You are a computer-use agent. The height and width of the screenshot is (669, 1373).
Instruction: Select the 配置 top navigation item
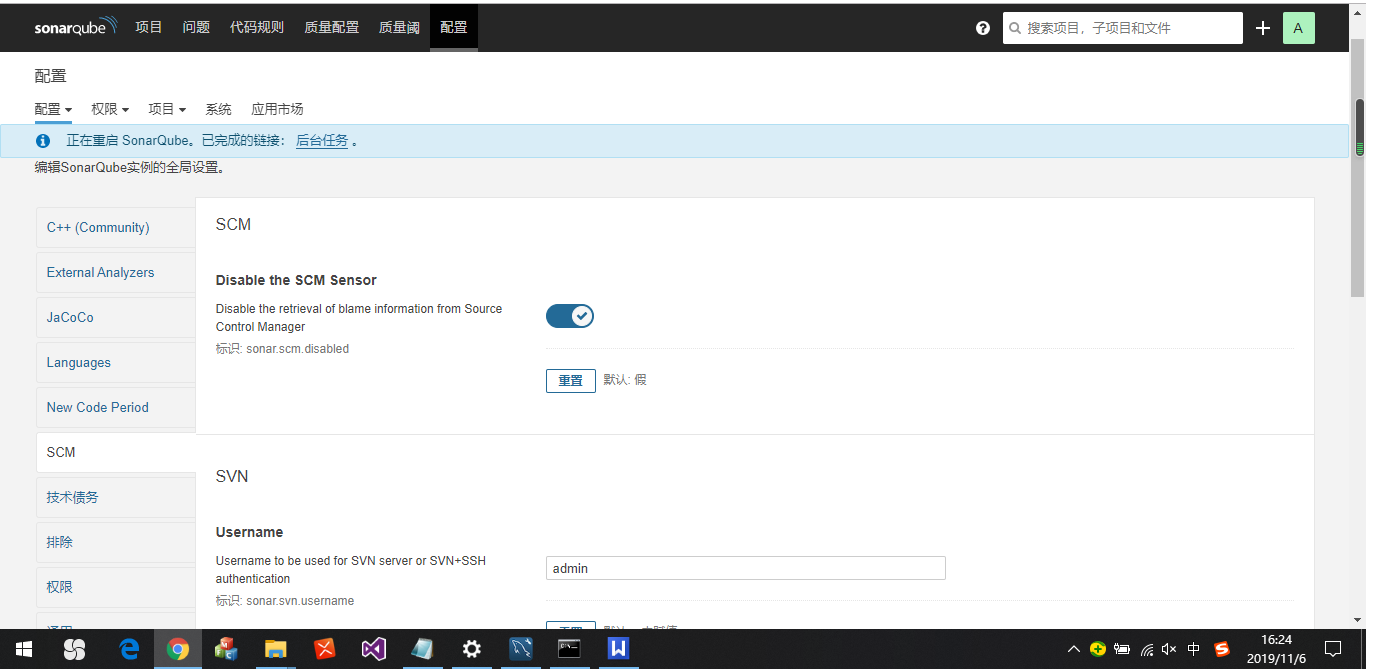click(454, 27)
